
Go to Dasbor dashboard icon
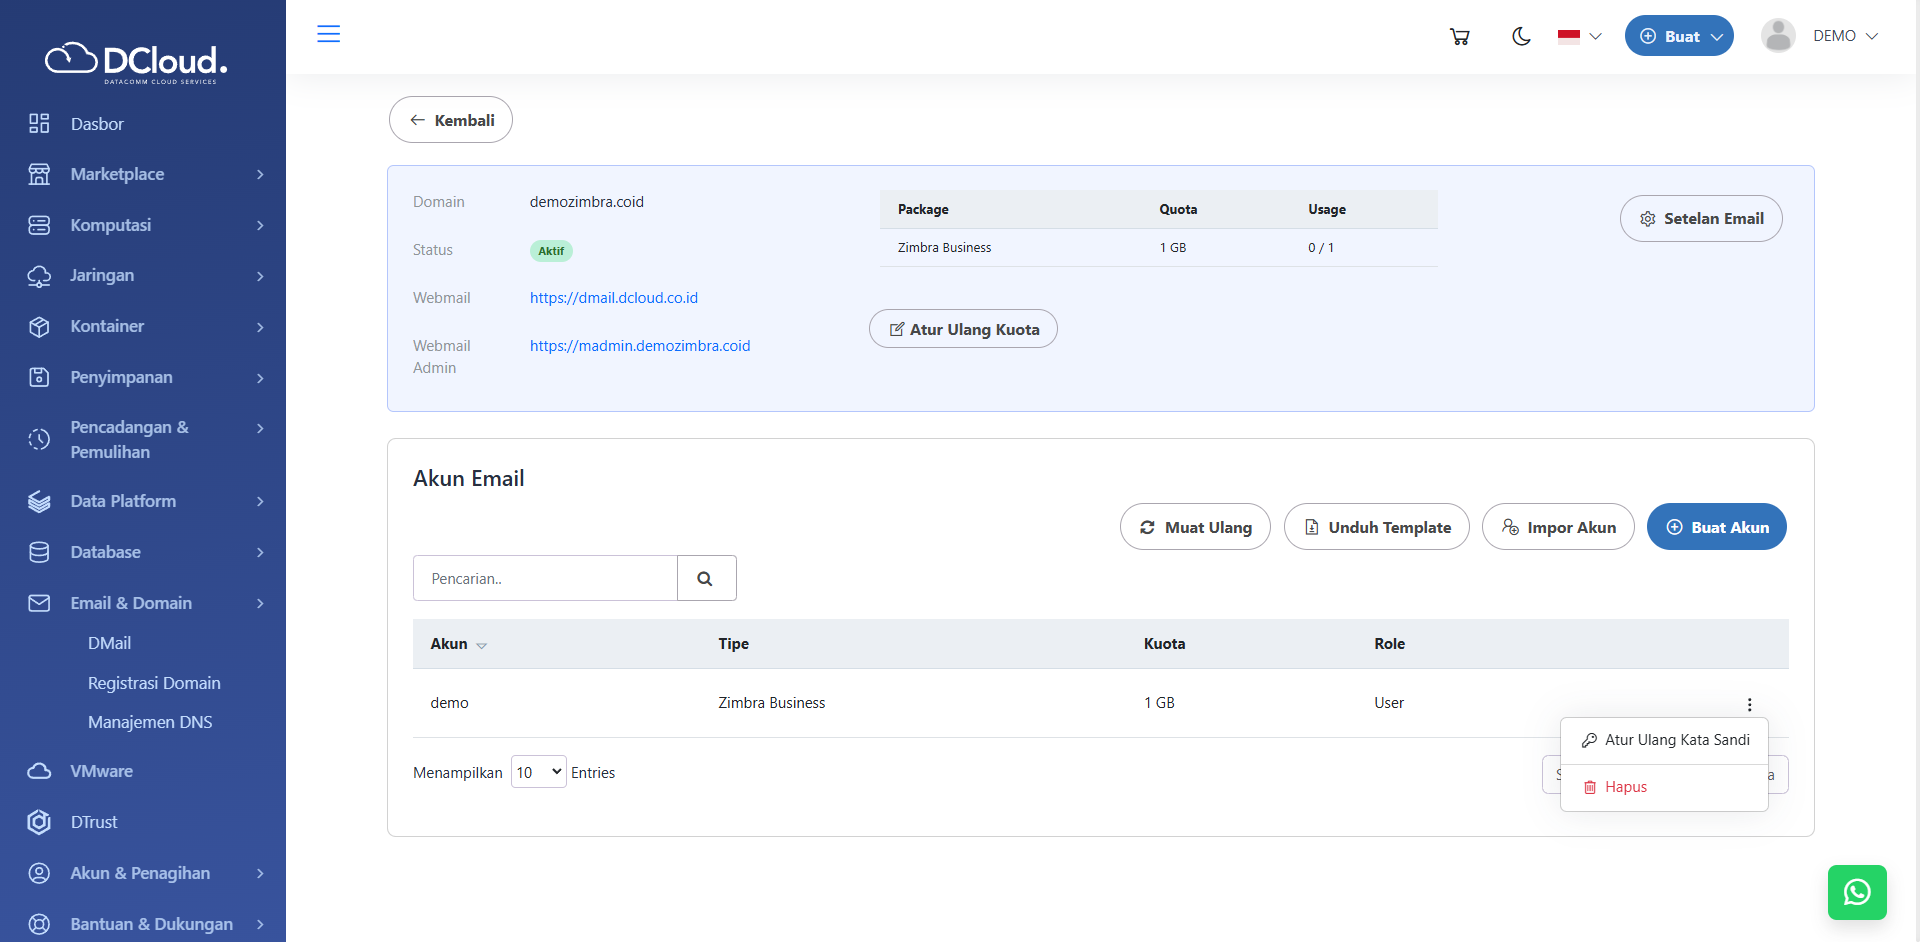pyautogui.click(x=39, y=124)
